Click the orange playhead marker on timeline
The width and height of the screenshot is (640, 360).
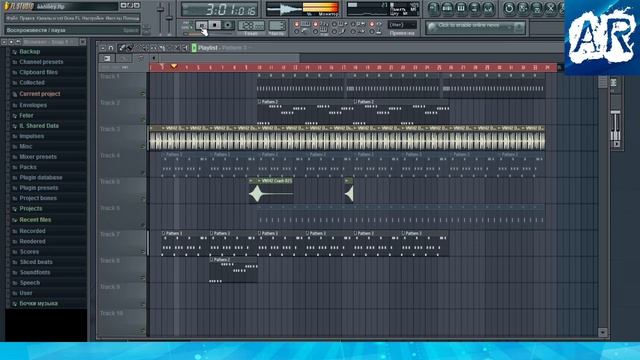click(174, 66)
